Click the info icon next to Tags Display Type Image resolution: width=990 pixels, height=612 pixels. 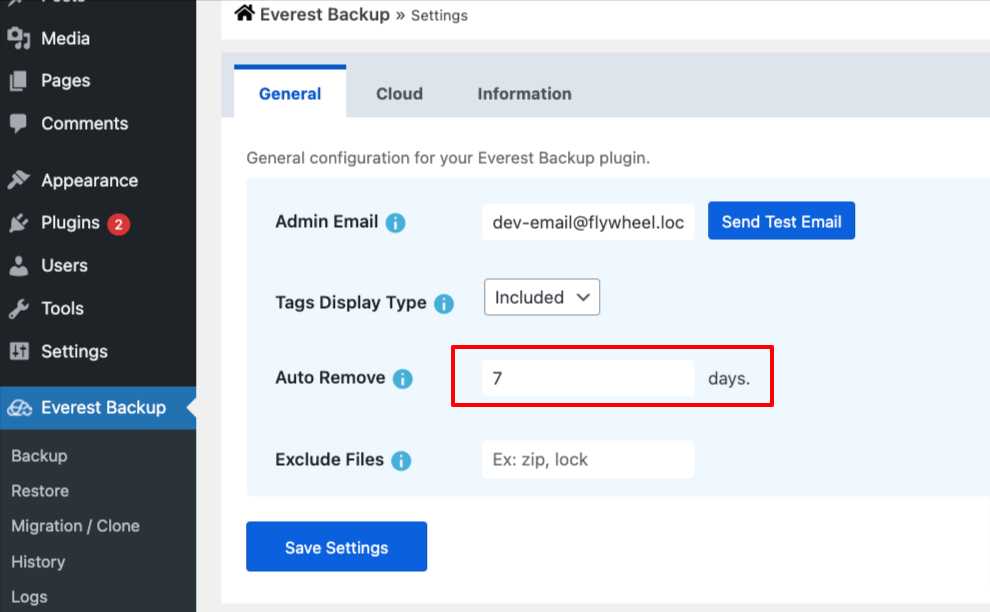(444, 304)
